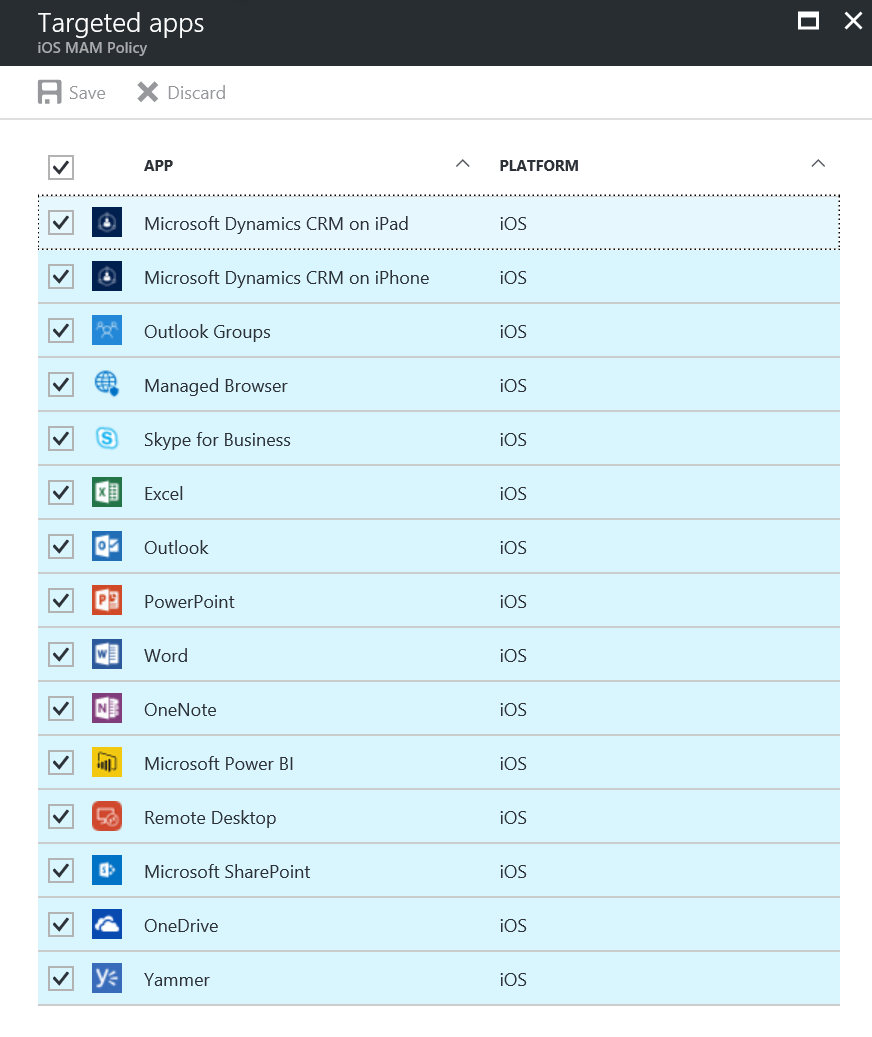Screen dimensions: 872x1037
Task: Click the Microsoft Power BI icon
Action: [107, 763]
